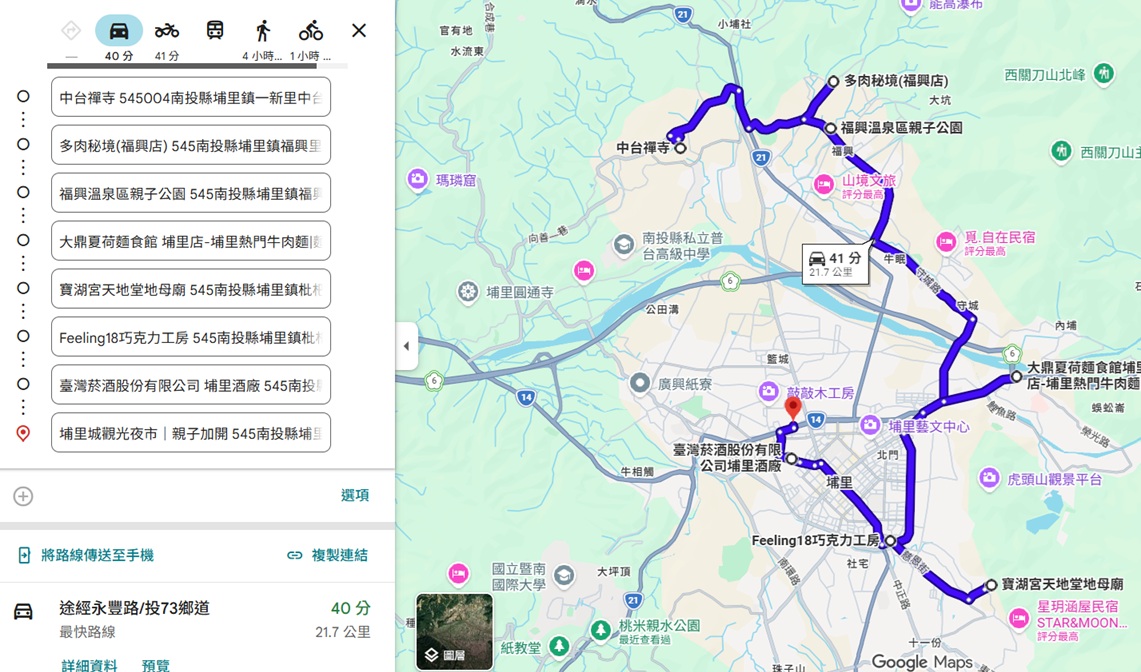1141x672 pixels.
Task: Click the 虎頭山觀景平台 attraction icon
Action: pos(989,478)
